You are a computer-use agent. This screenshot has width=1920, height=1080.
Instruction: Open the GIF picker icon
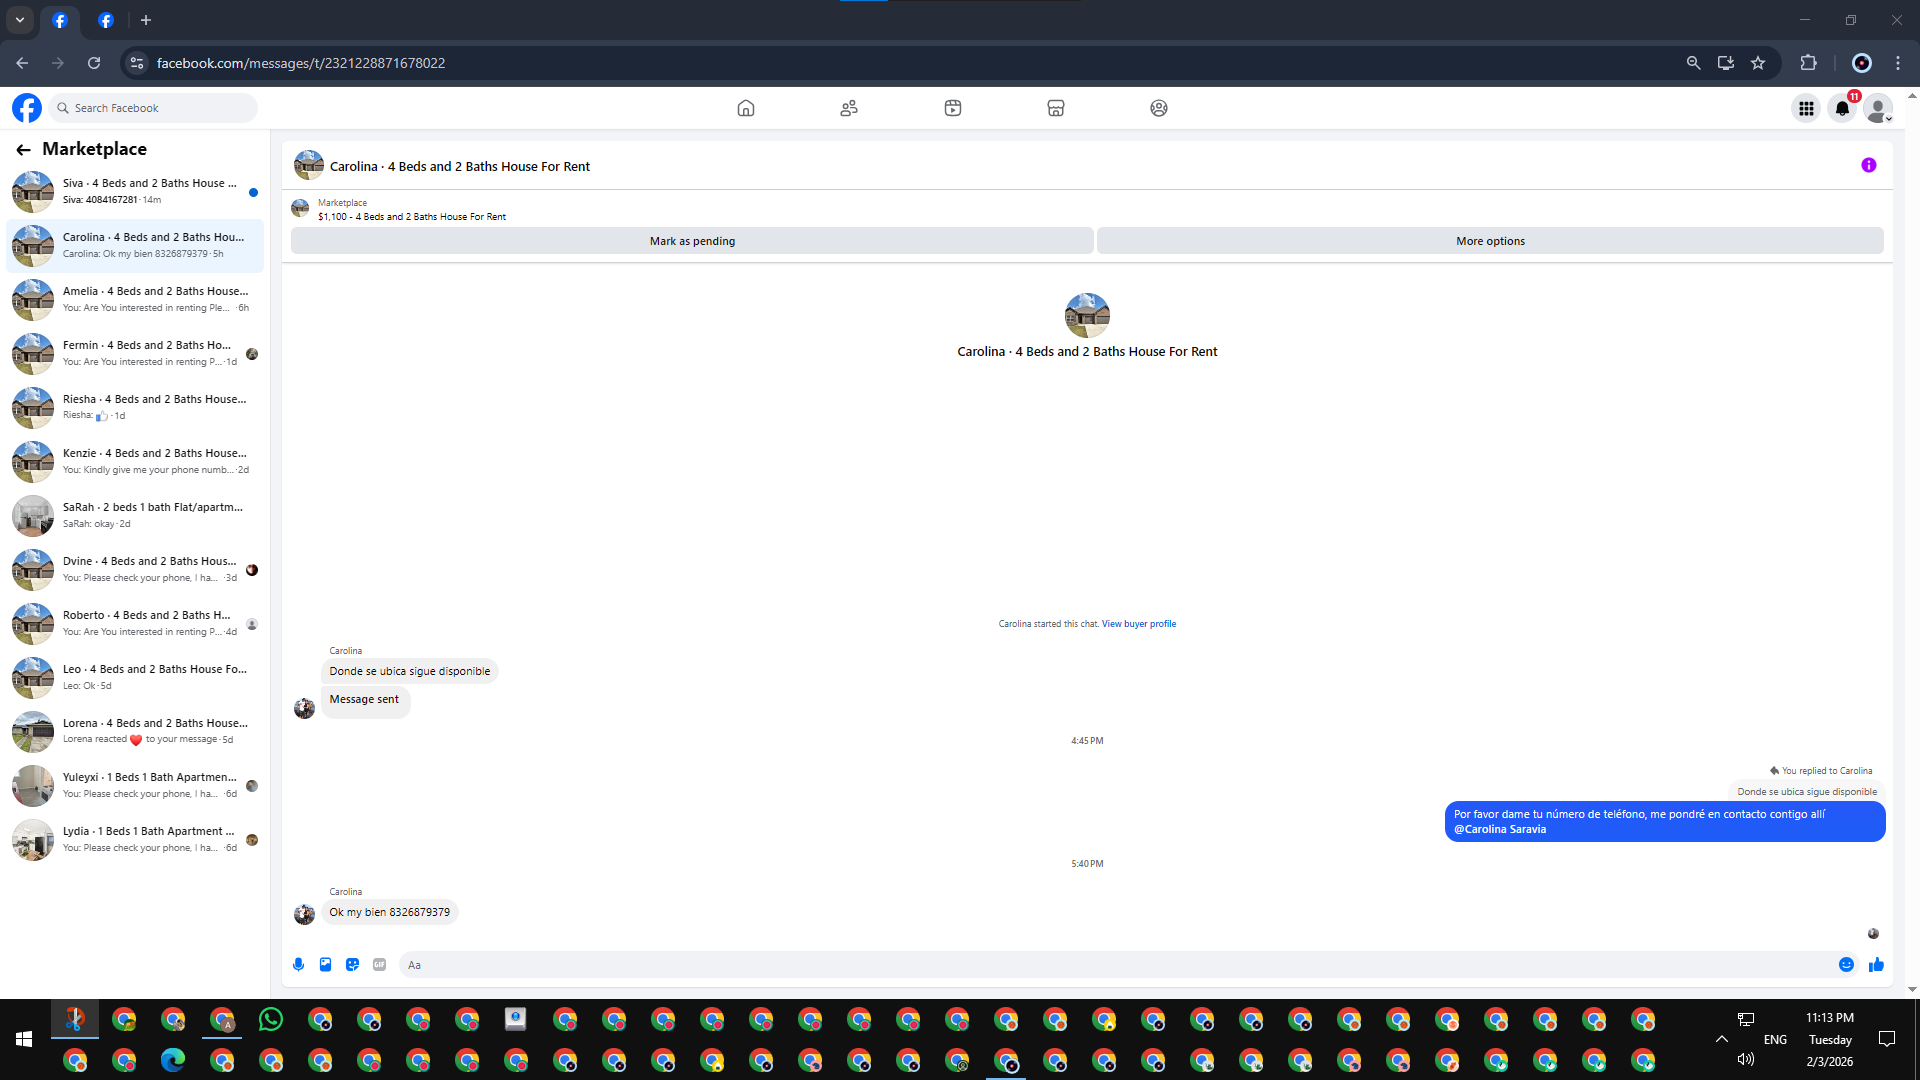click(x=379, y=965)
